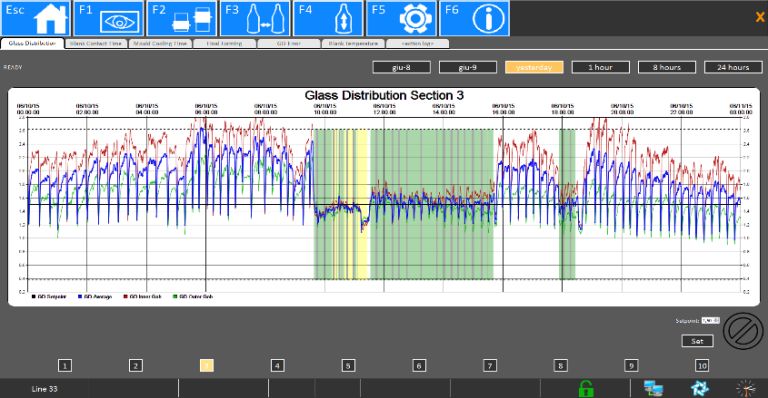Screen dimensions: 768x398
Task: Select section 6
Action: pyautogui.click(x=419, y=365)
